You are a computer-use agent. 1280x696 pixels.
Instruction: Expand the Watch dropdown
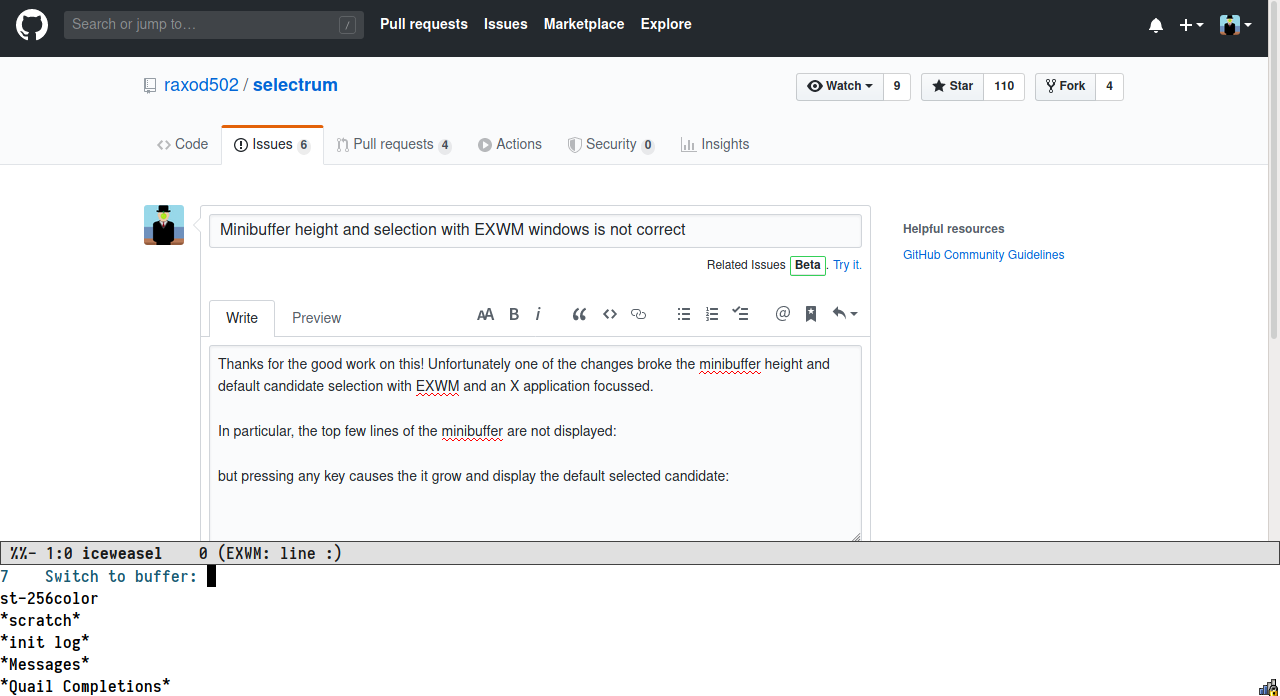click(840, 86)
